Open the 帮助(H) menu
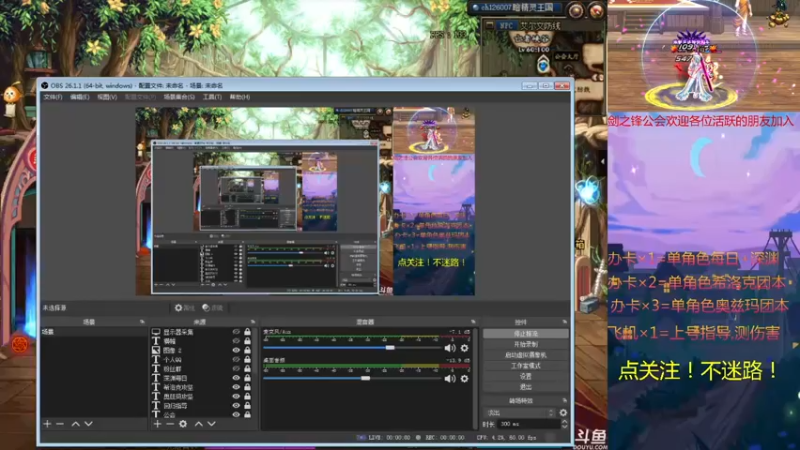The image size is (800, 450). 240,97
